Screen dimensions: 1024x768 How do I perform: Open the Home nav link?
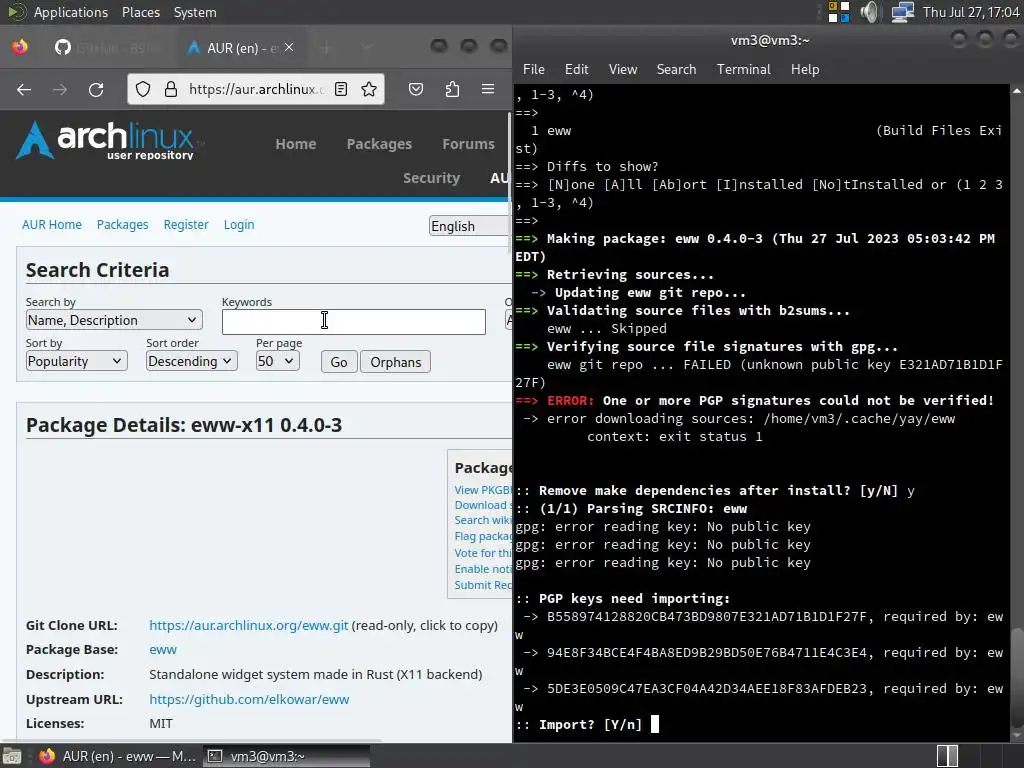coord(296,144)
